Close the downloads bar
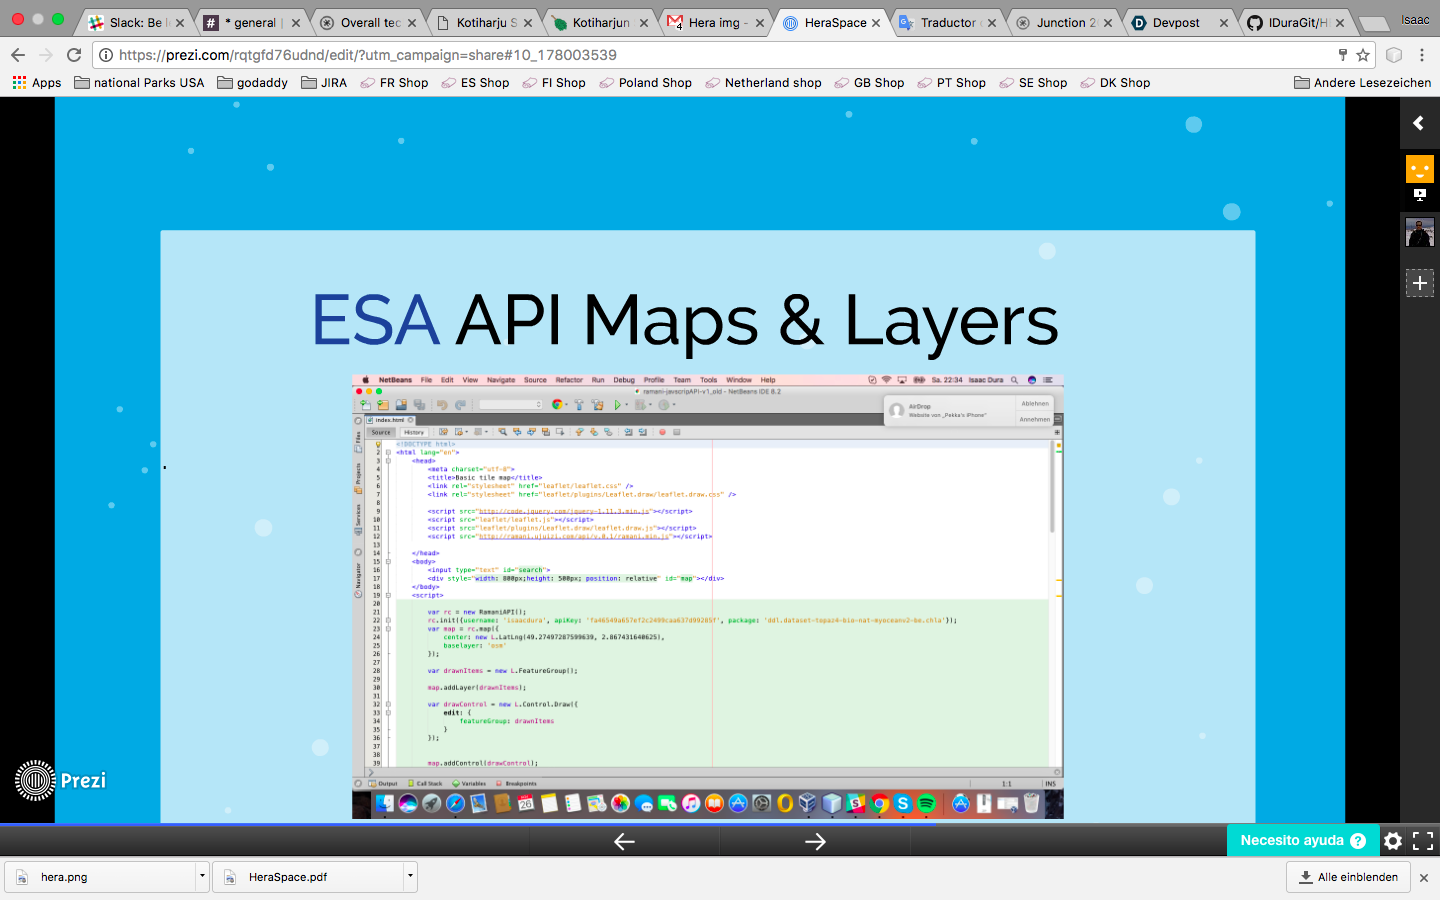1440x900 pixels. point(1424,878)
